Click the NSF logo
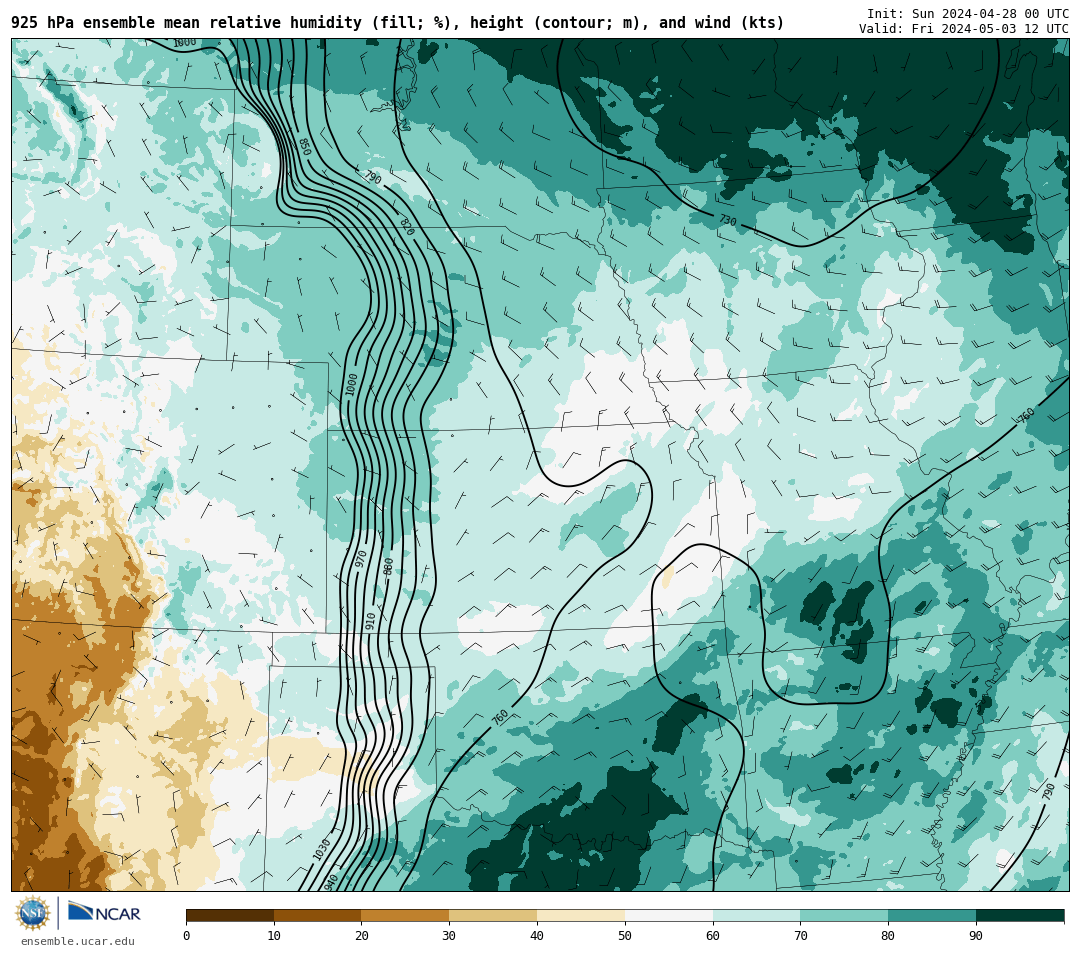Screen dimensions: 1080x954 (x=33, y=913)
